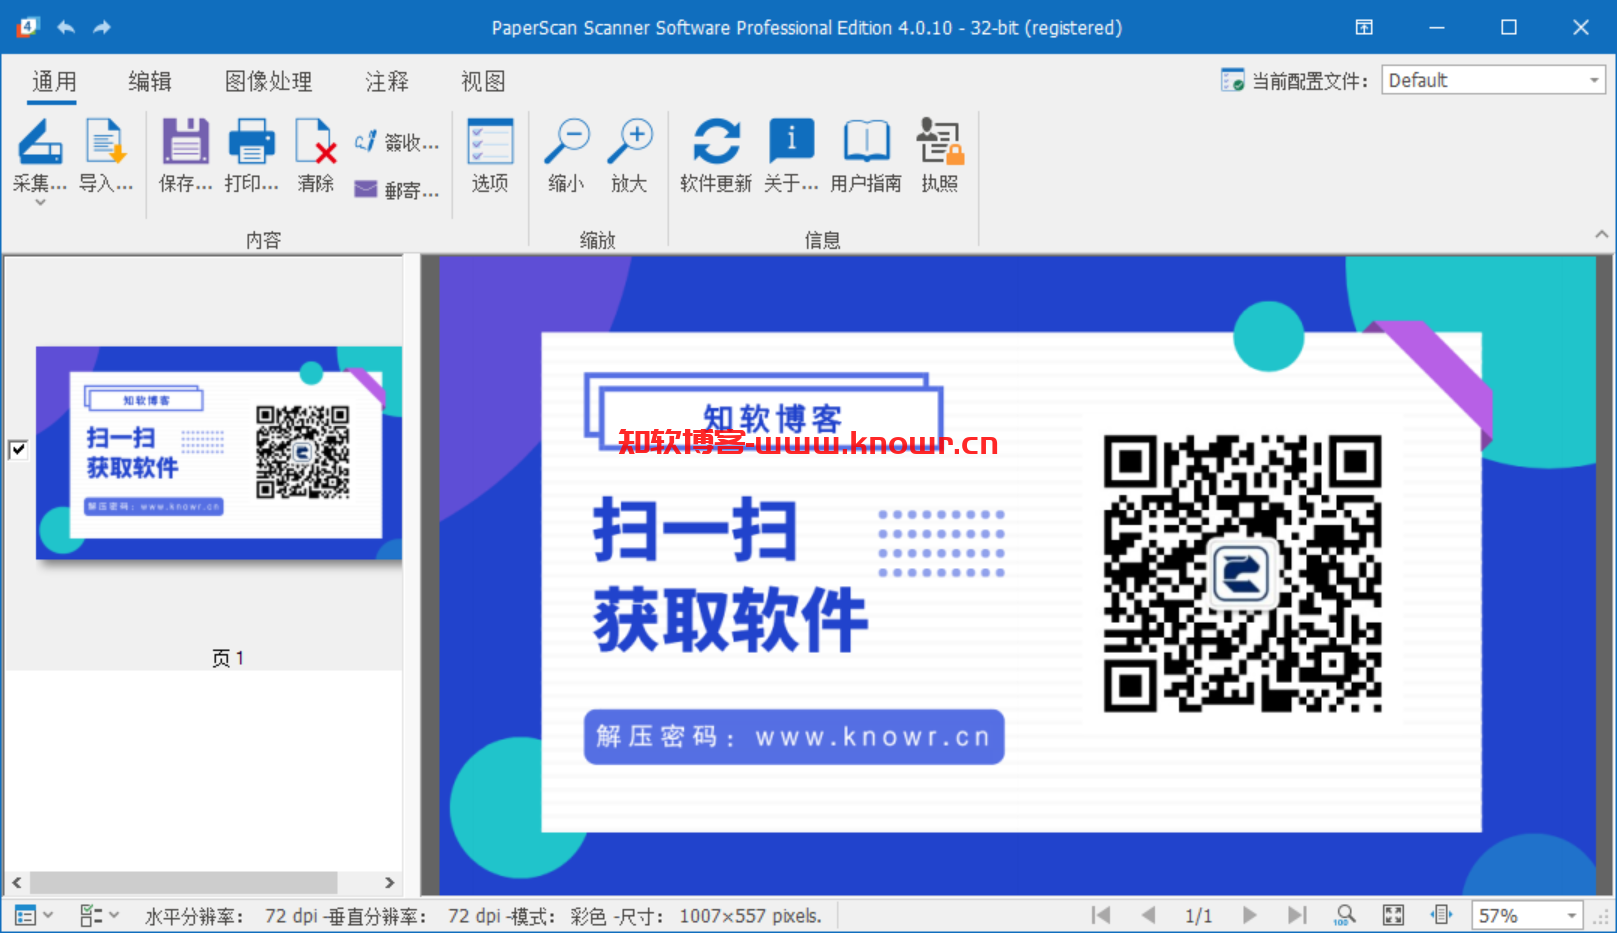1617x933 pixels.
Task: Switch to the 编辑 ribbon tab
Action: 150,81
